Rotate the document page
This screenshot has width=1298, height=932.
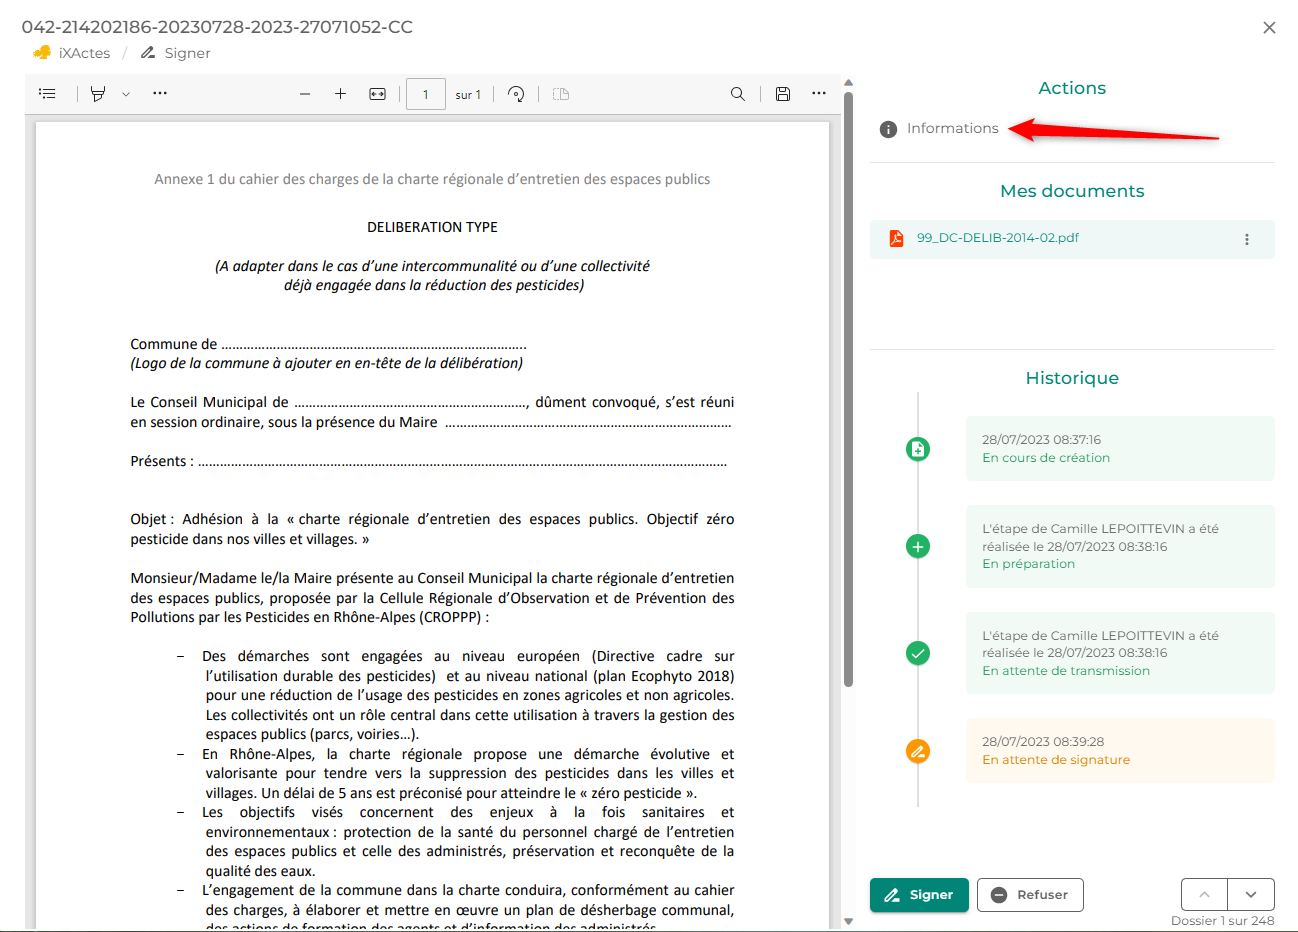pos(516,94)
